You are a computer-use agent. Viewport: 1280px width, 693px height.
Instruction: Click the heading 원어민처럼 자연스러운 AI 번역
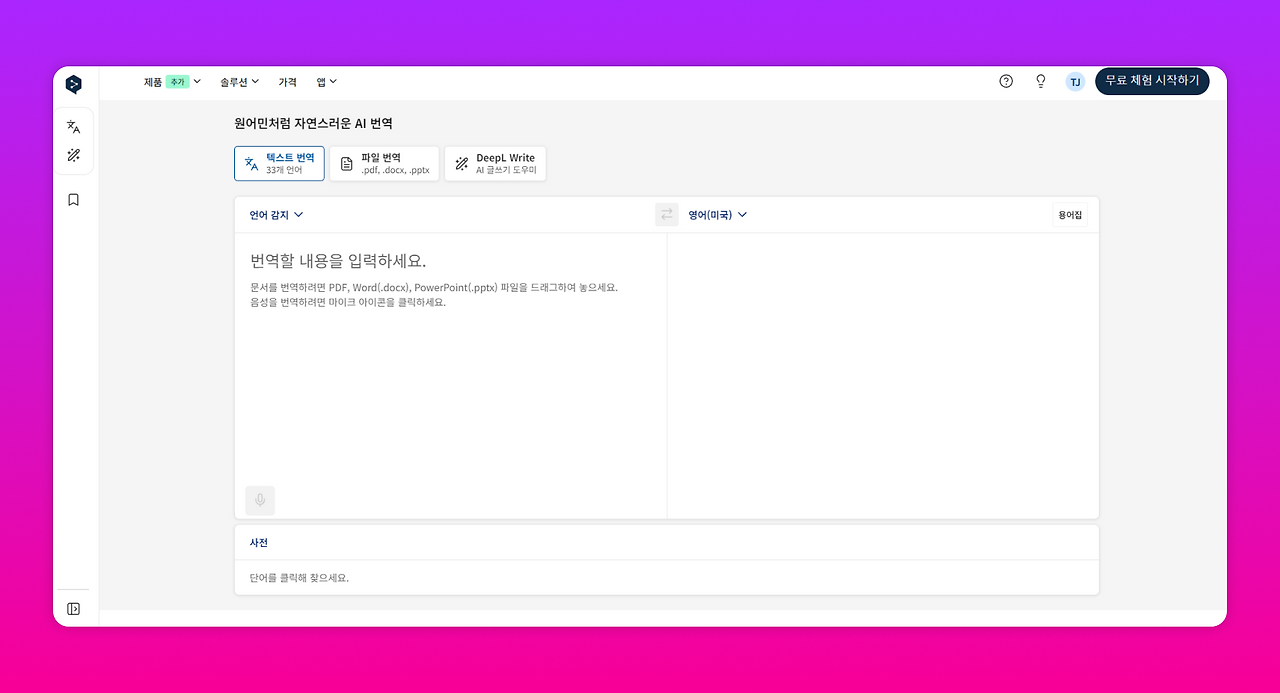(x=314, y=124)
